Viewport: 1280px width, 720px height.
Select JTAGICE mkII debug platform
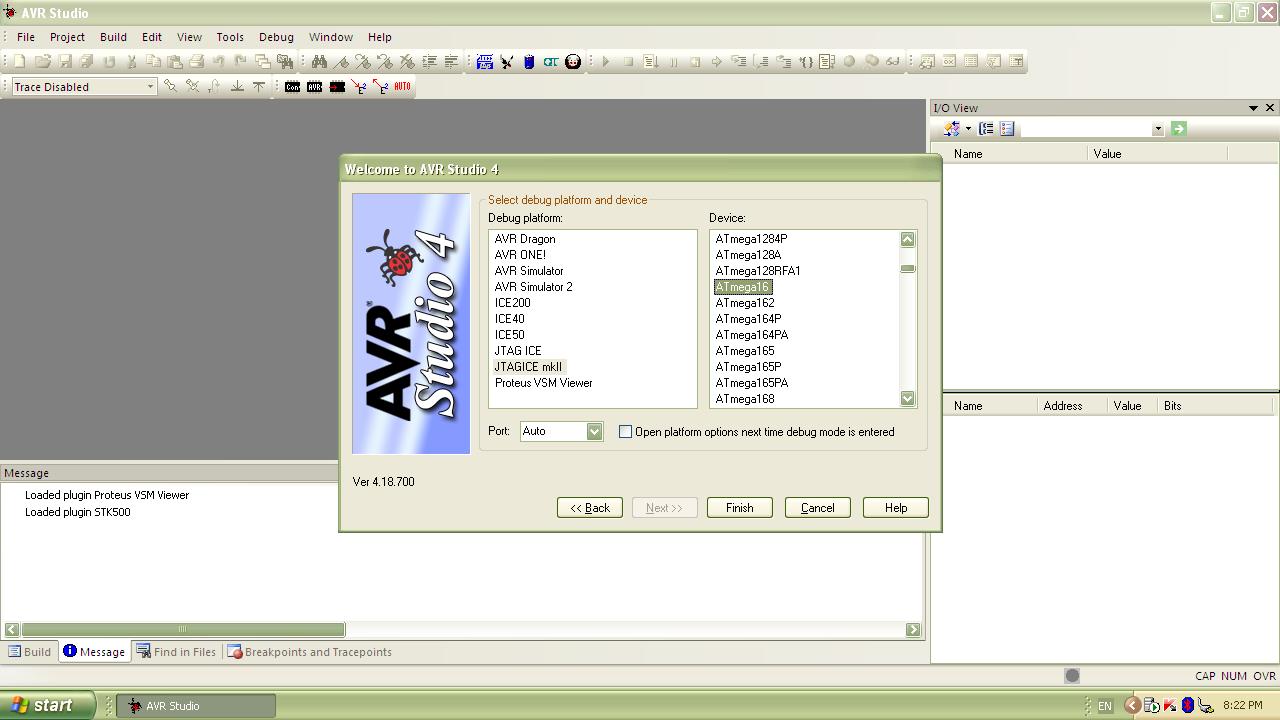tap(528, 367)
